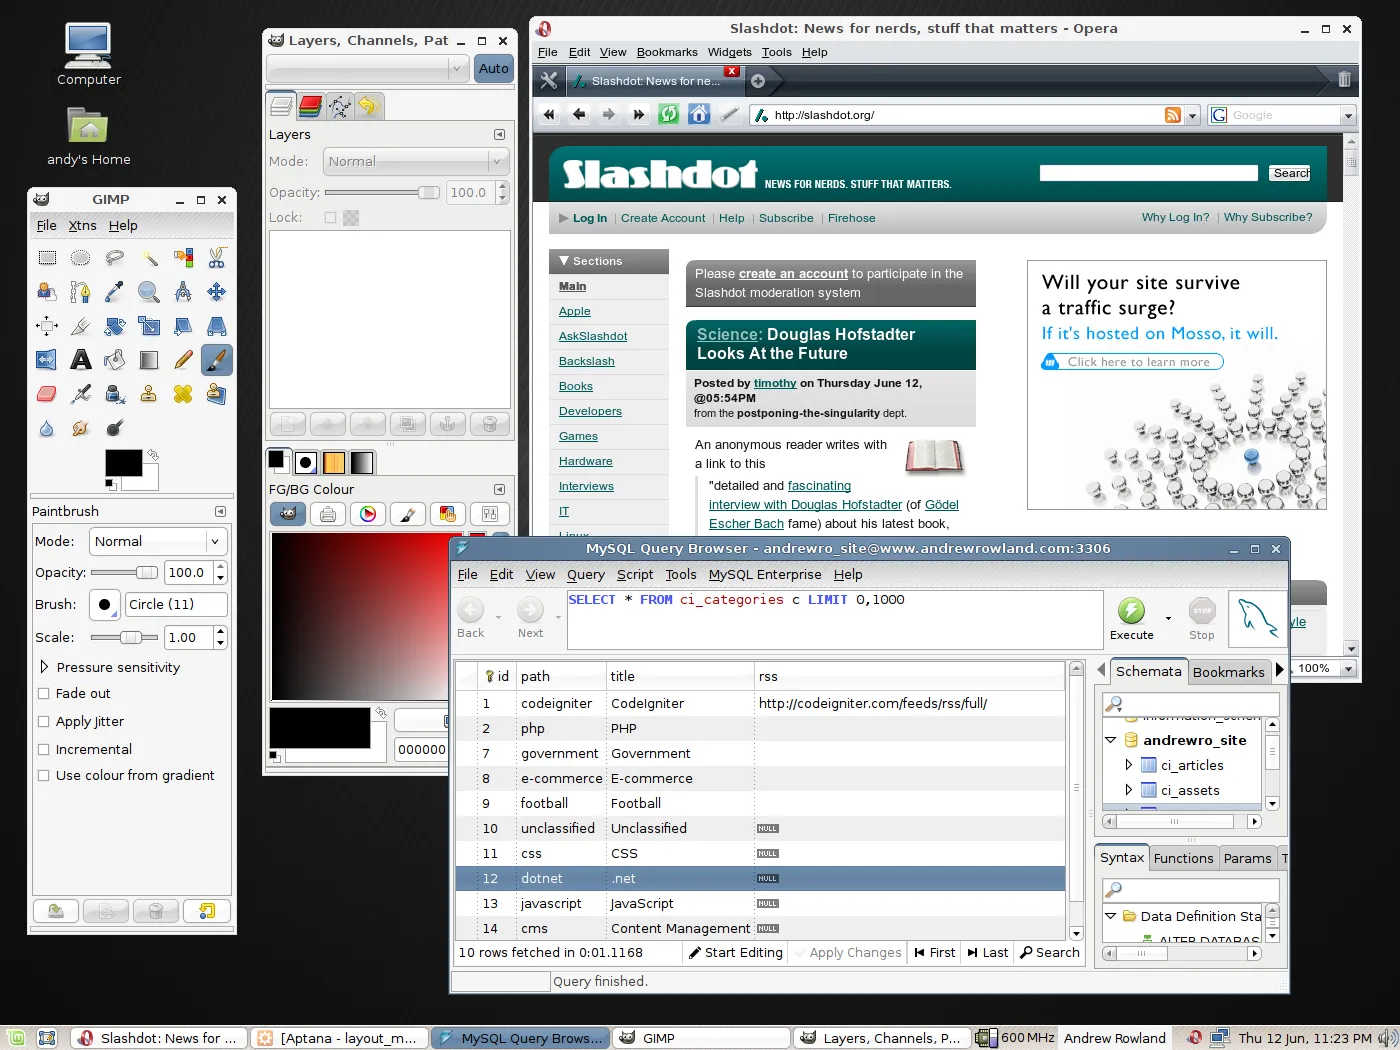This screenshot has height=1050, width=1400.
Task: Select the Heal bandage tool in GIMP
Action: click(183, 394)
